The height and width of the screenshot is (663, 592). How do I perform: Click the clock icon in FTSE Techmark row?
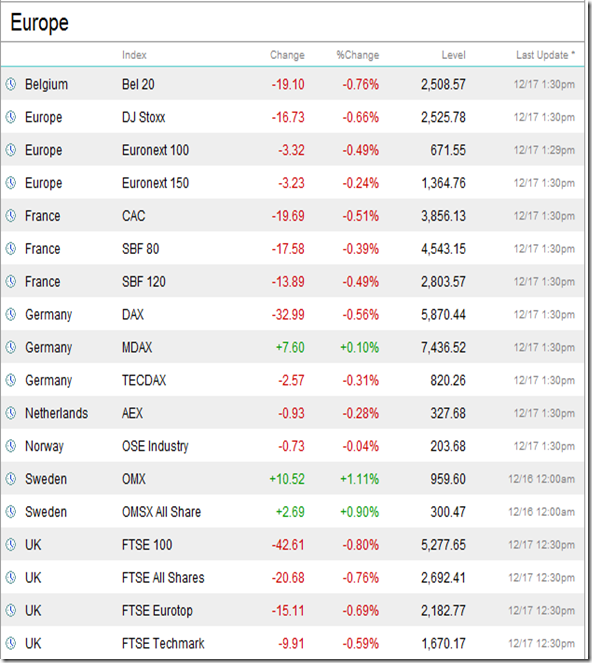pos(11,643)
